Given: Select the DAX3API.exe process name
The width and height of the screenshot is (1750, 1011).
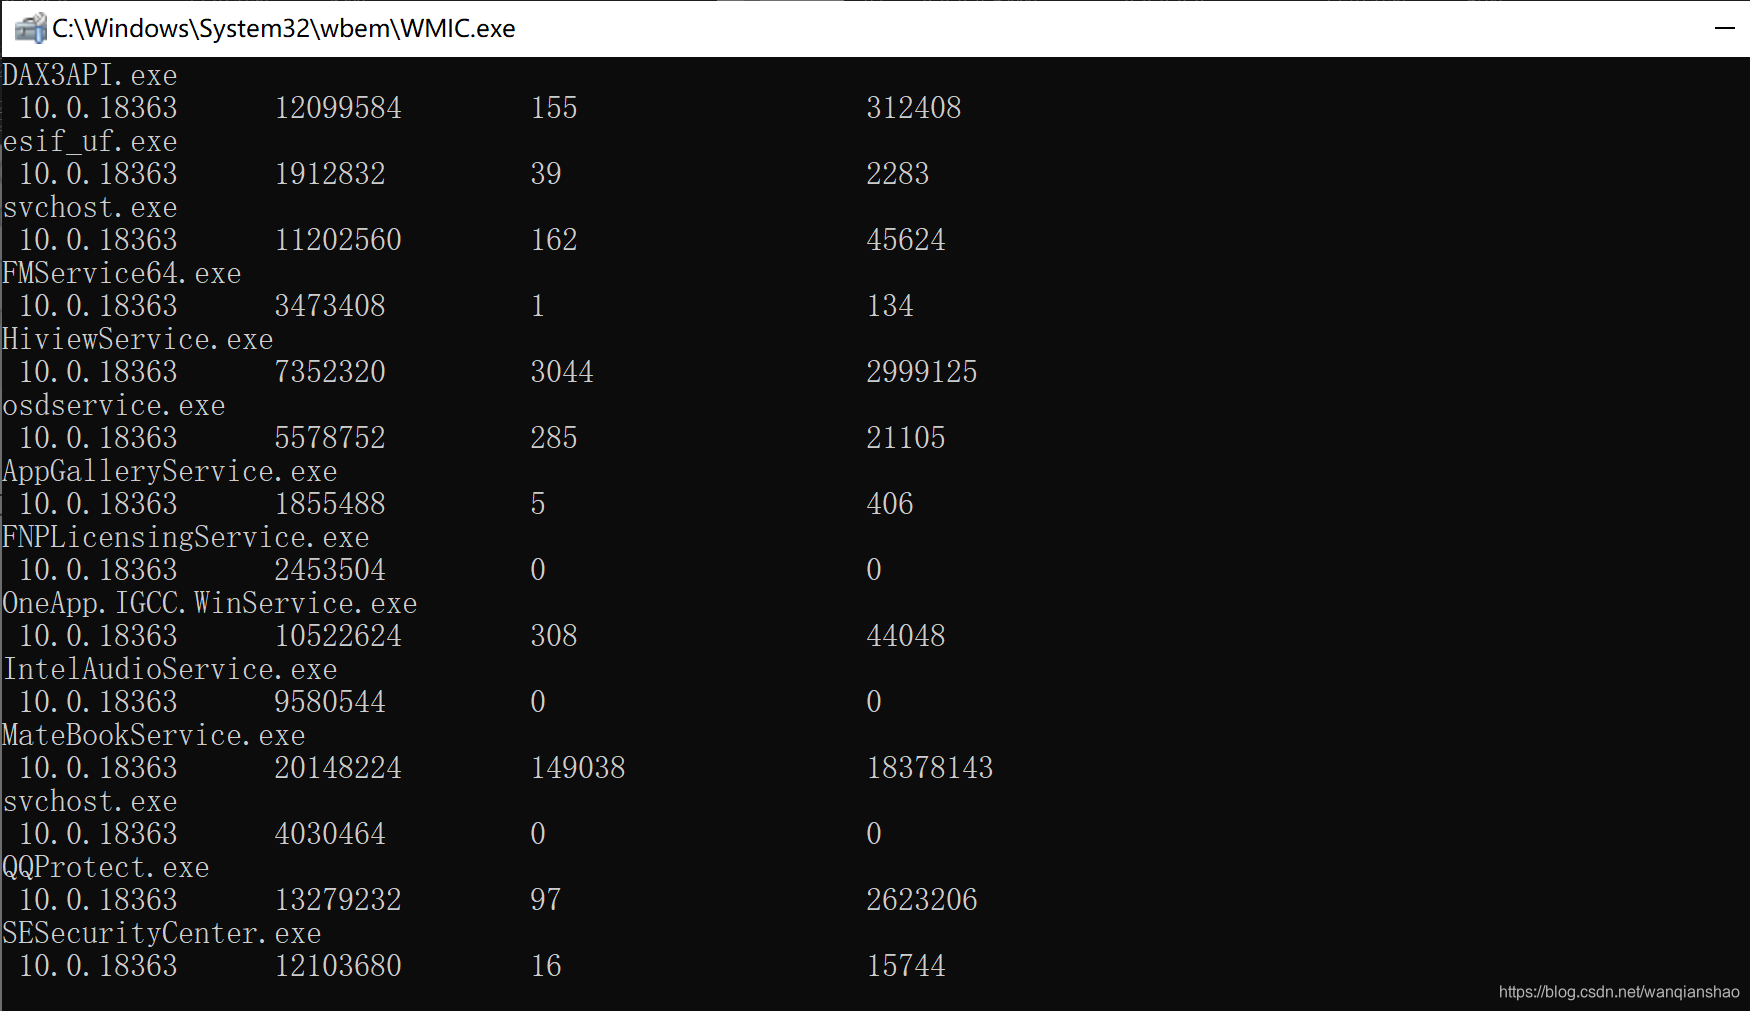Looking at the screenshot, I should point(90,75).
